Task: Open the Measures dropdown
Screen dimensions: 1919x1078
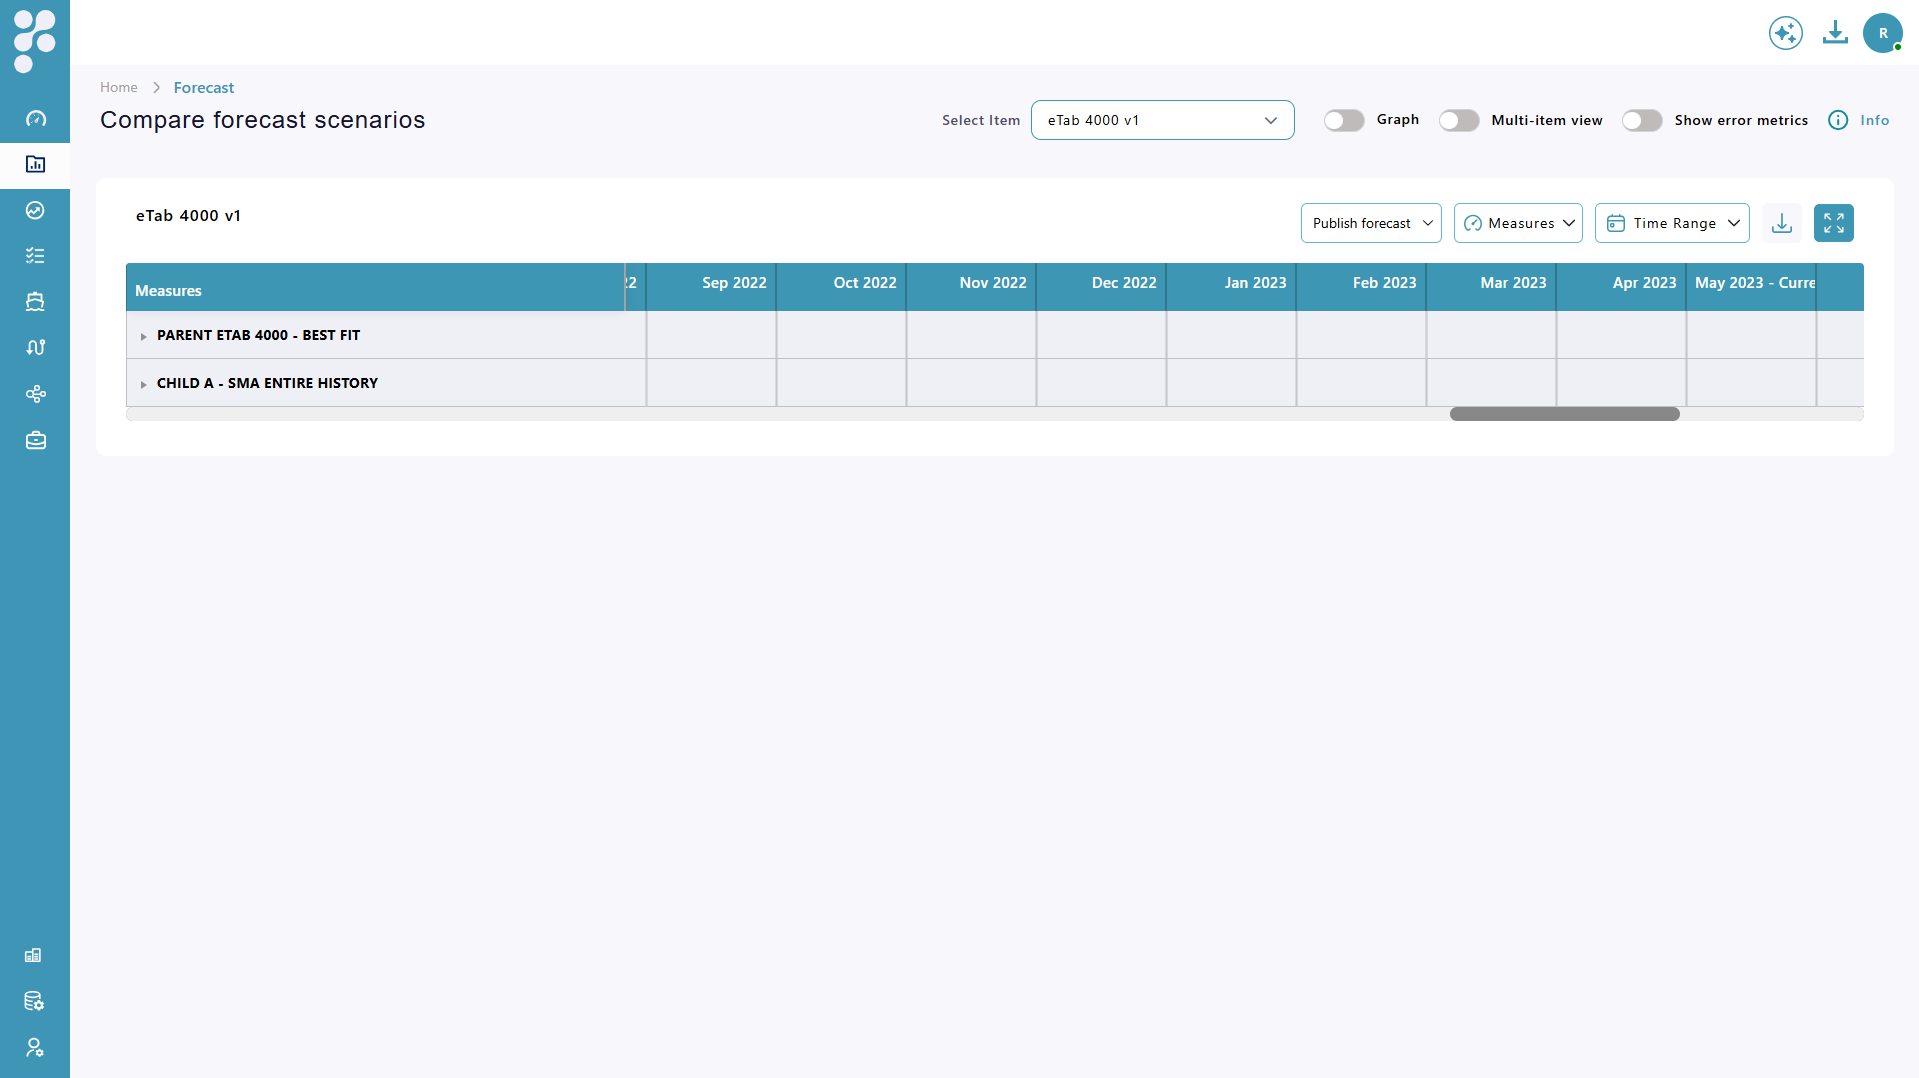Action: click(x=1518, y=223)
